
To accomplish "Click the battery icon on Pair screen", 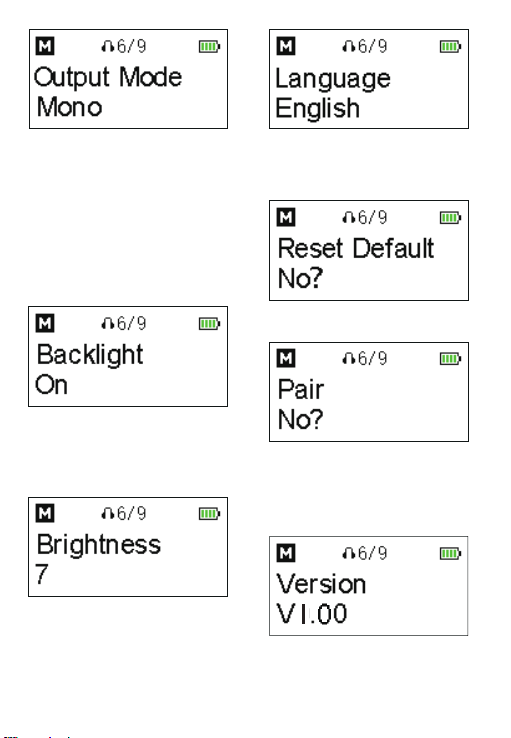I will 450,359.
